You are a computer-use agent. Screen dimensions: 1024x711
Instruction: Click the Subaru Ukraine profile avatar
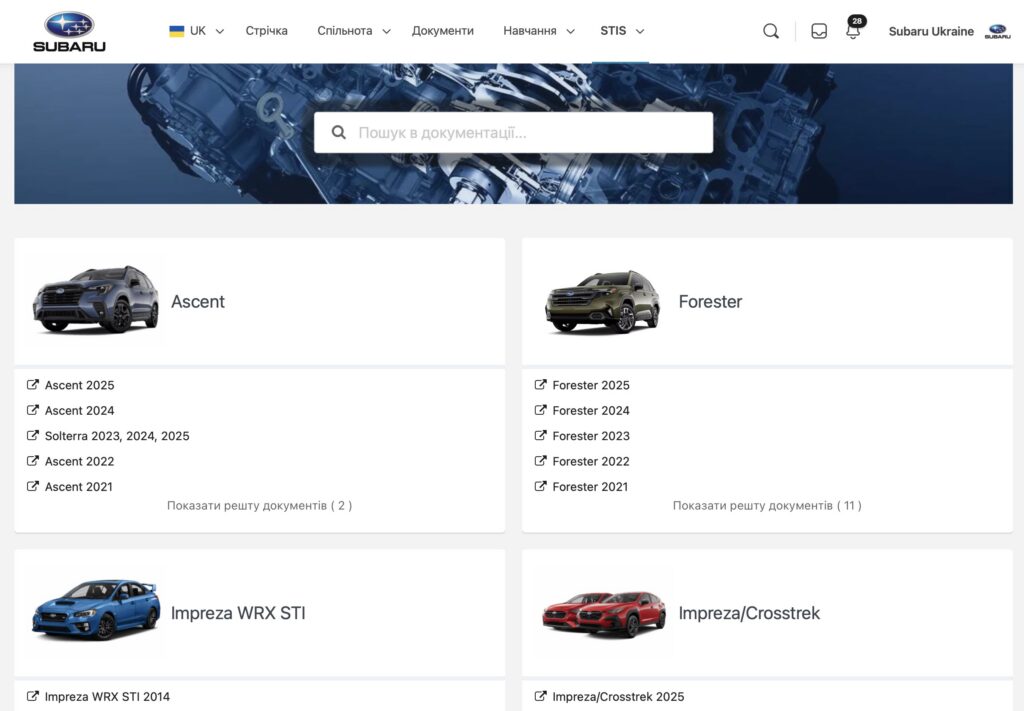pos(997,31)
